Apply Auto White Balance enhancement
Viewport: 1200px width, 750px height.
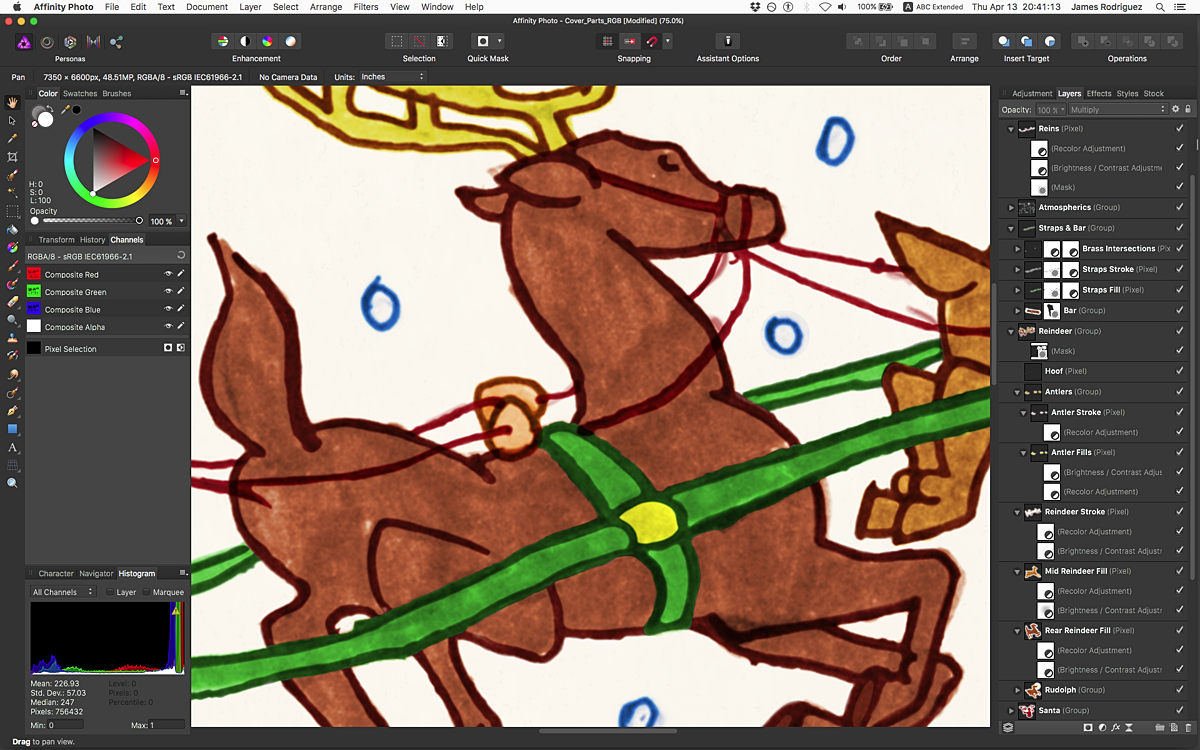point(290,42)
